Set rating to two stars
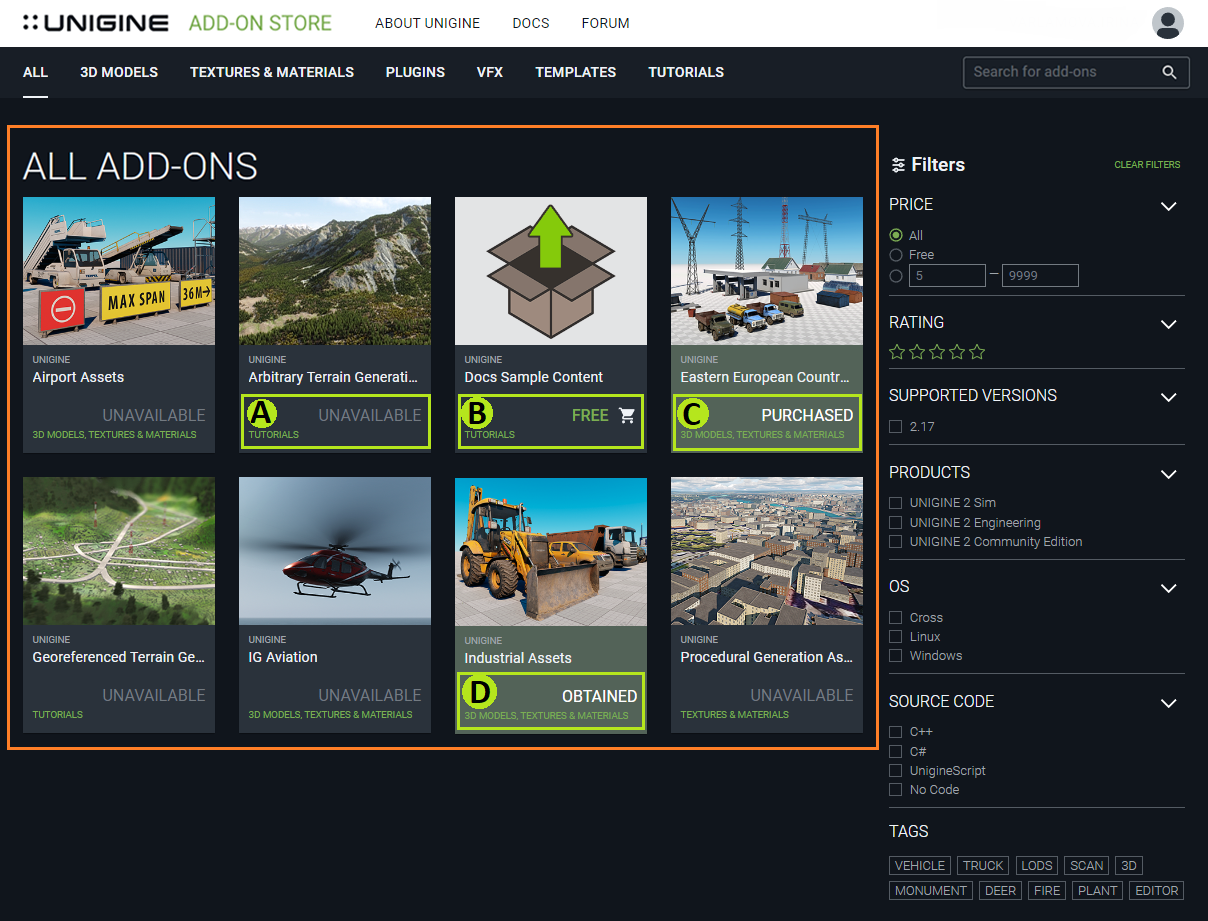Viewport: 1208px width, 921px height. coord(917,352)
